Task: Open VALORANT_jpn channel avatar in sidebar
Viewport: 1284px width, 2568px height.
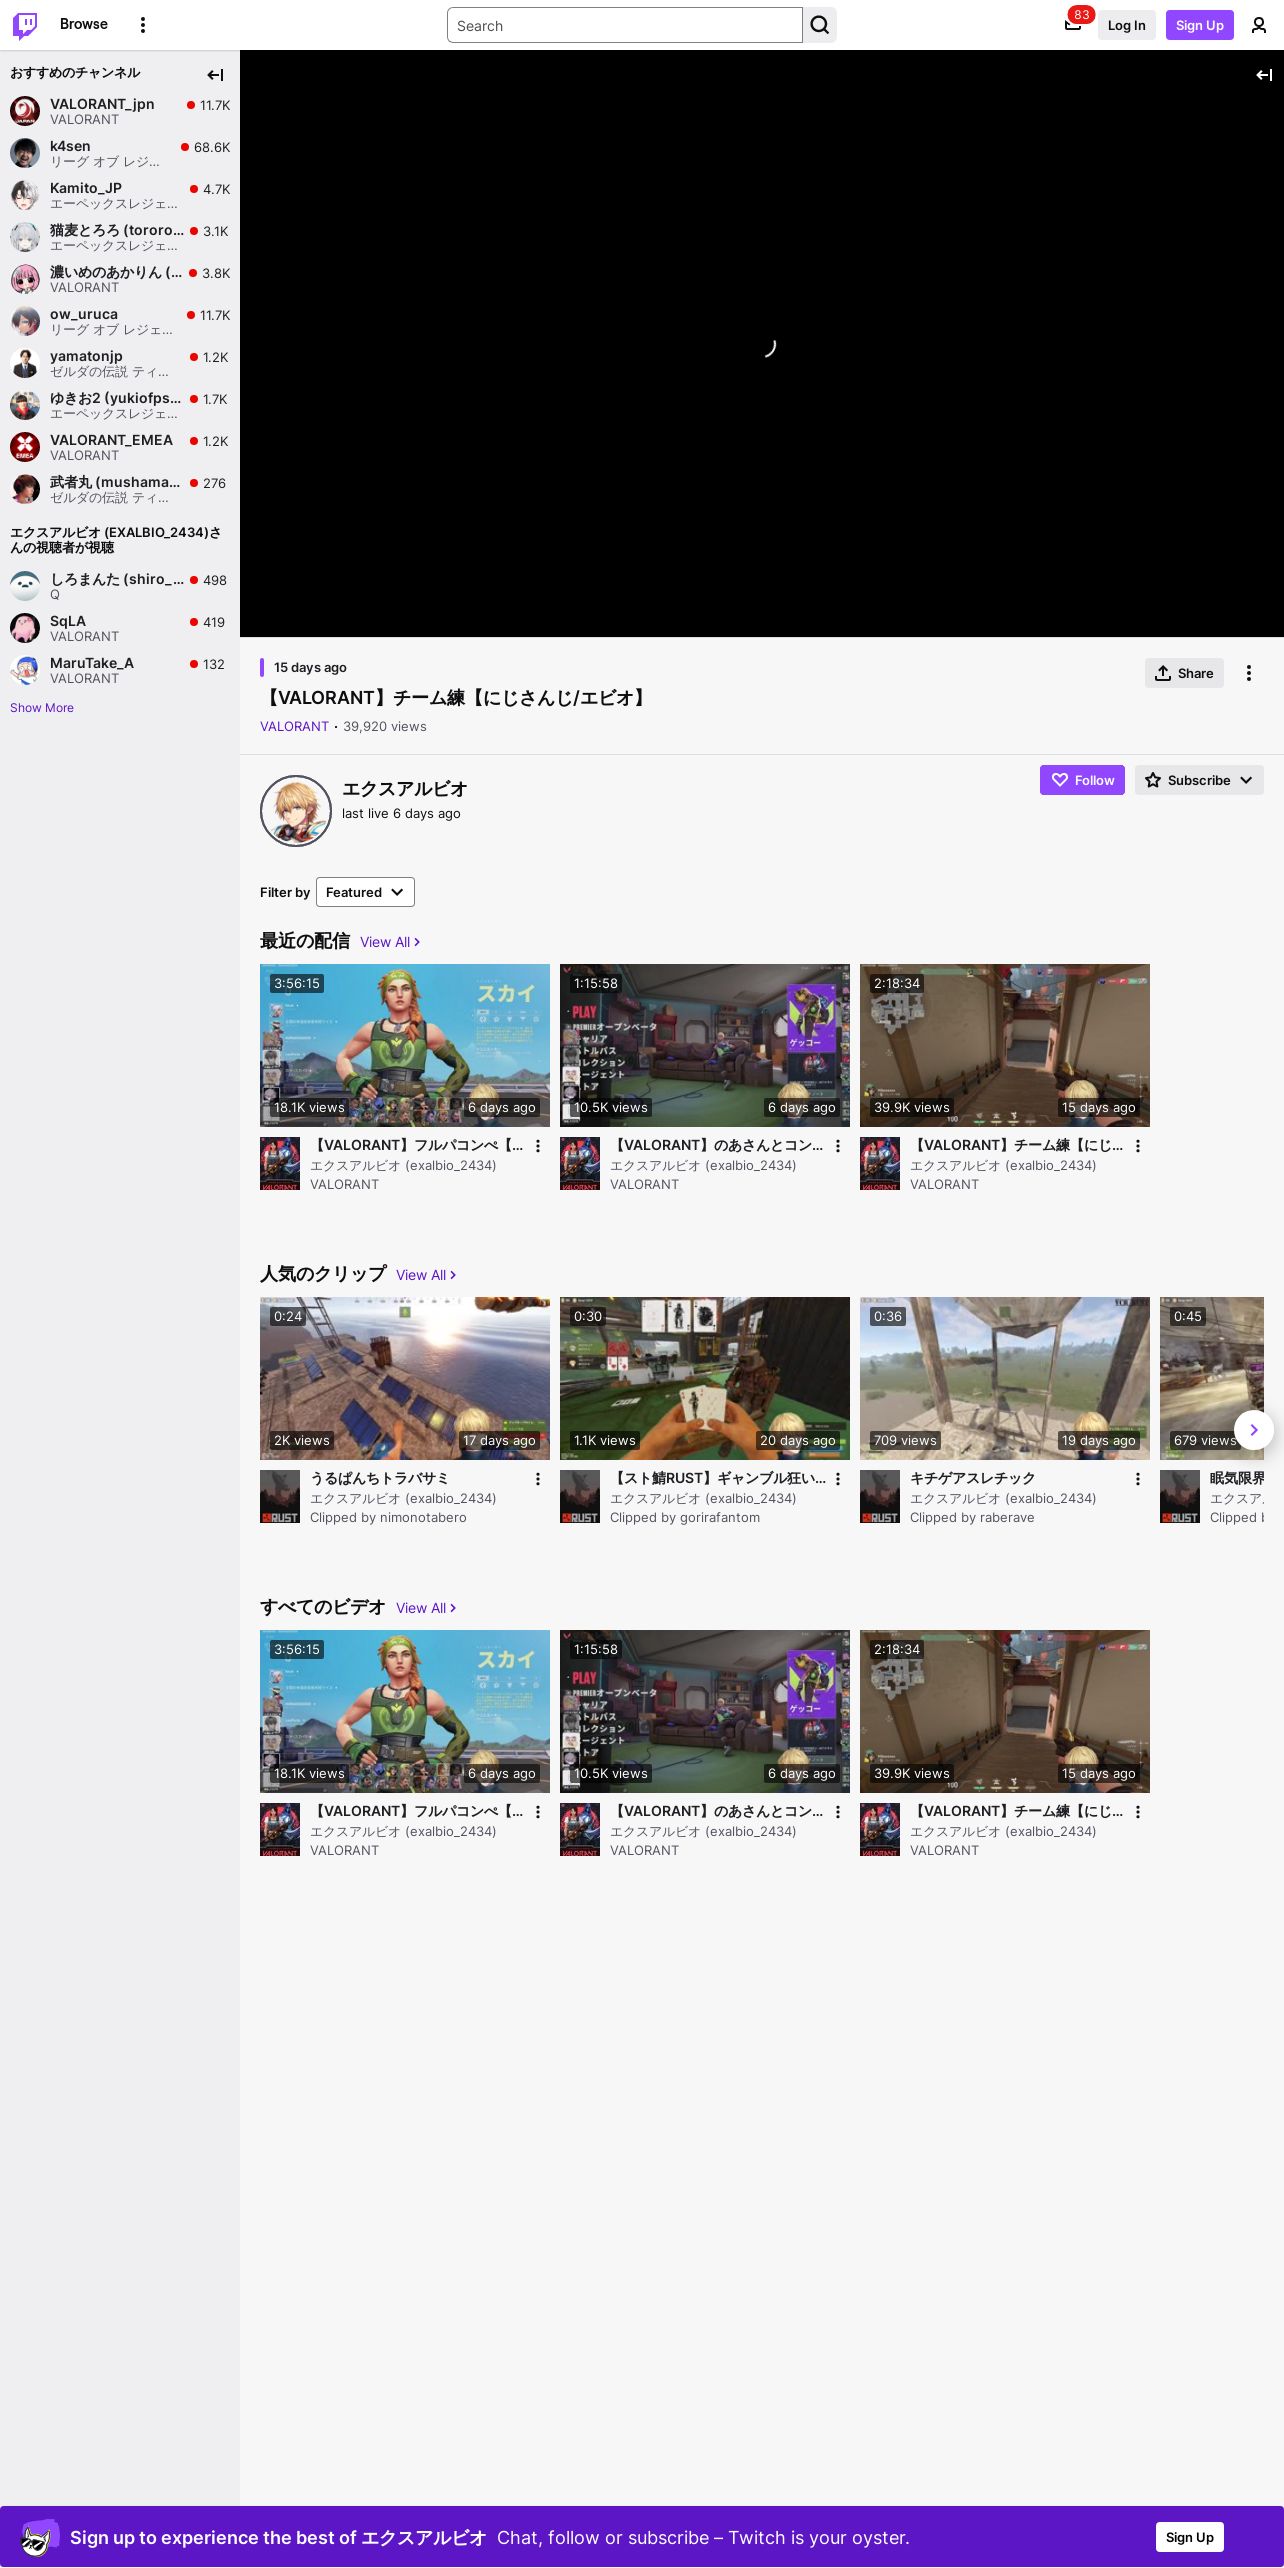Action: point(25,111)
